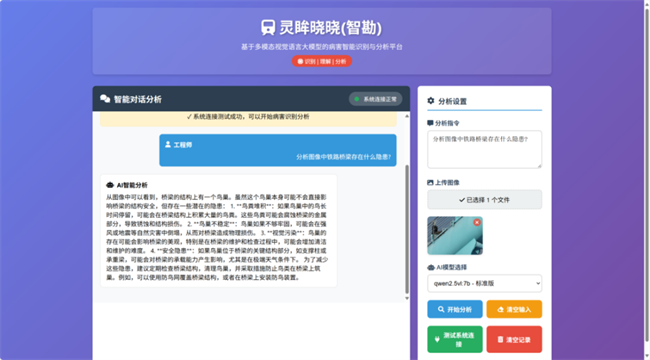This screenshot has width=650, height=360.
Task: Click the chat panel scrollbar thumb
Action: 407,229
